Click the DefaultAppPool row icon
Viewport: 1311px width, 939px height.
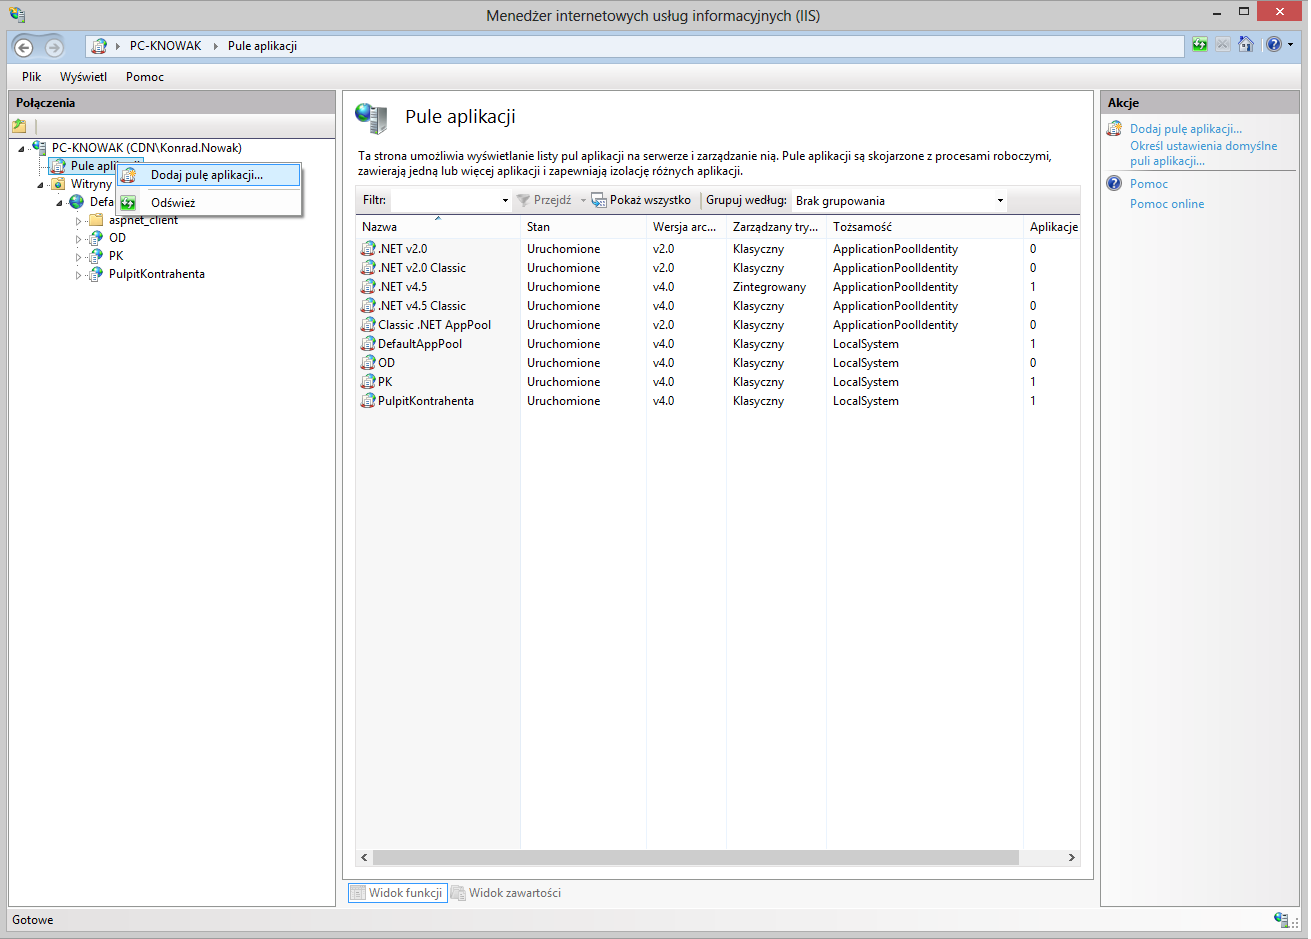tap(368, 344)
